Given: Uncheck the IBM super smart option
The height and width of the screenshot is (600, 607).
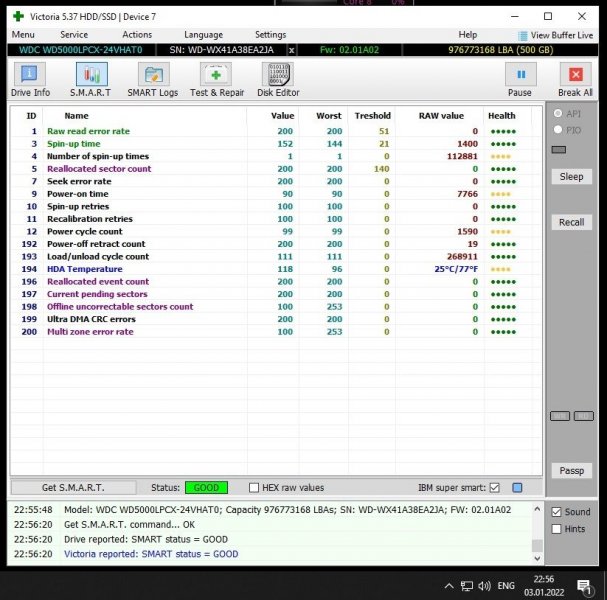Looking at the screenshot, I should click(x=494, y=488).
